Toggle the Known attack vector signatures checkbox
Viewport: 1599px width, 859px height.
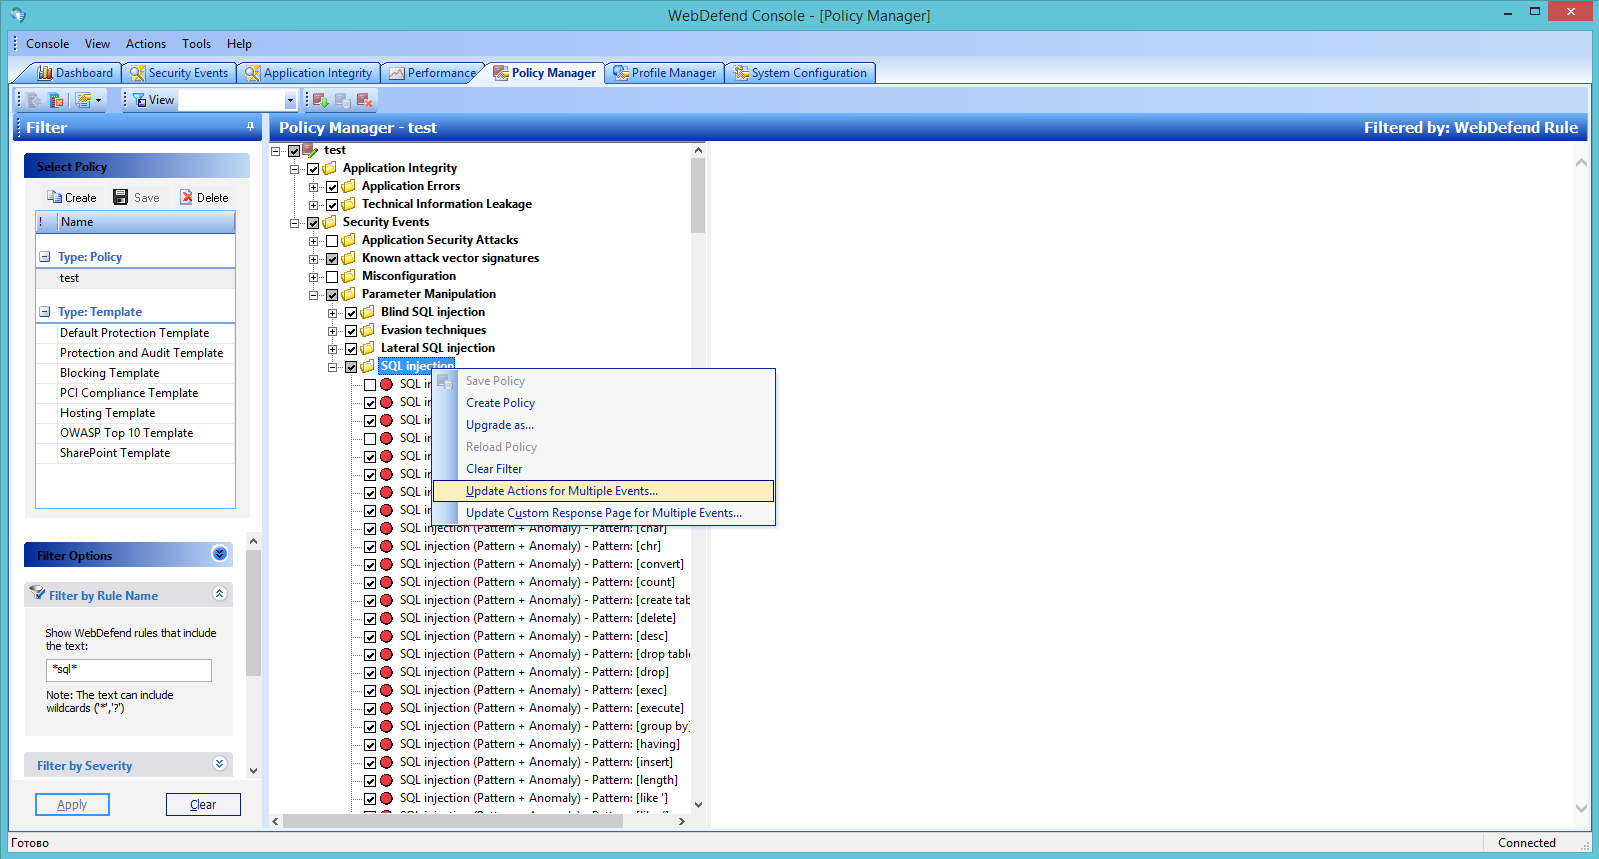[332, 259]
